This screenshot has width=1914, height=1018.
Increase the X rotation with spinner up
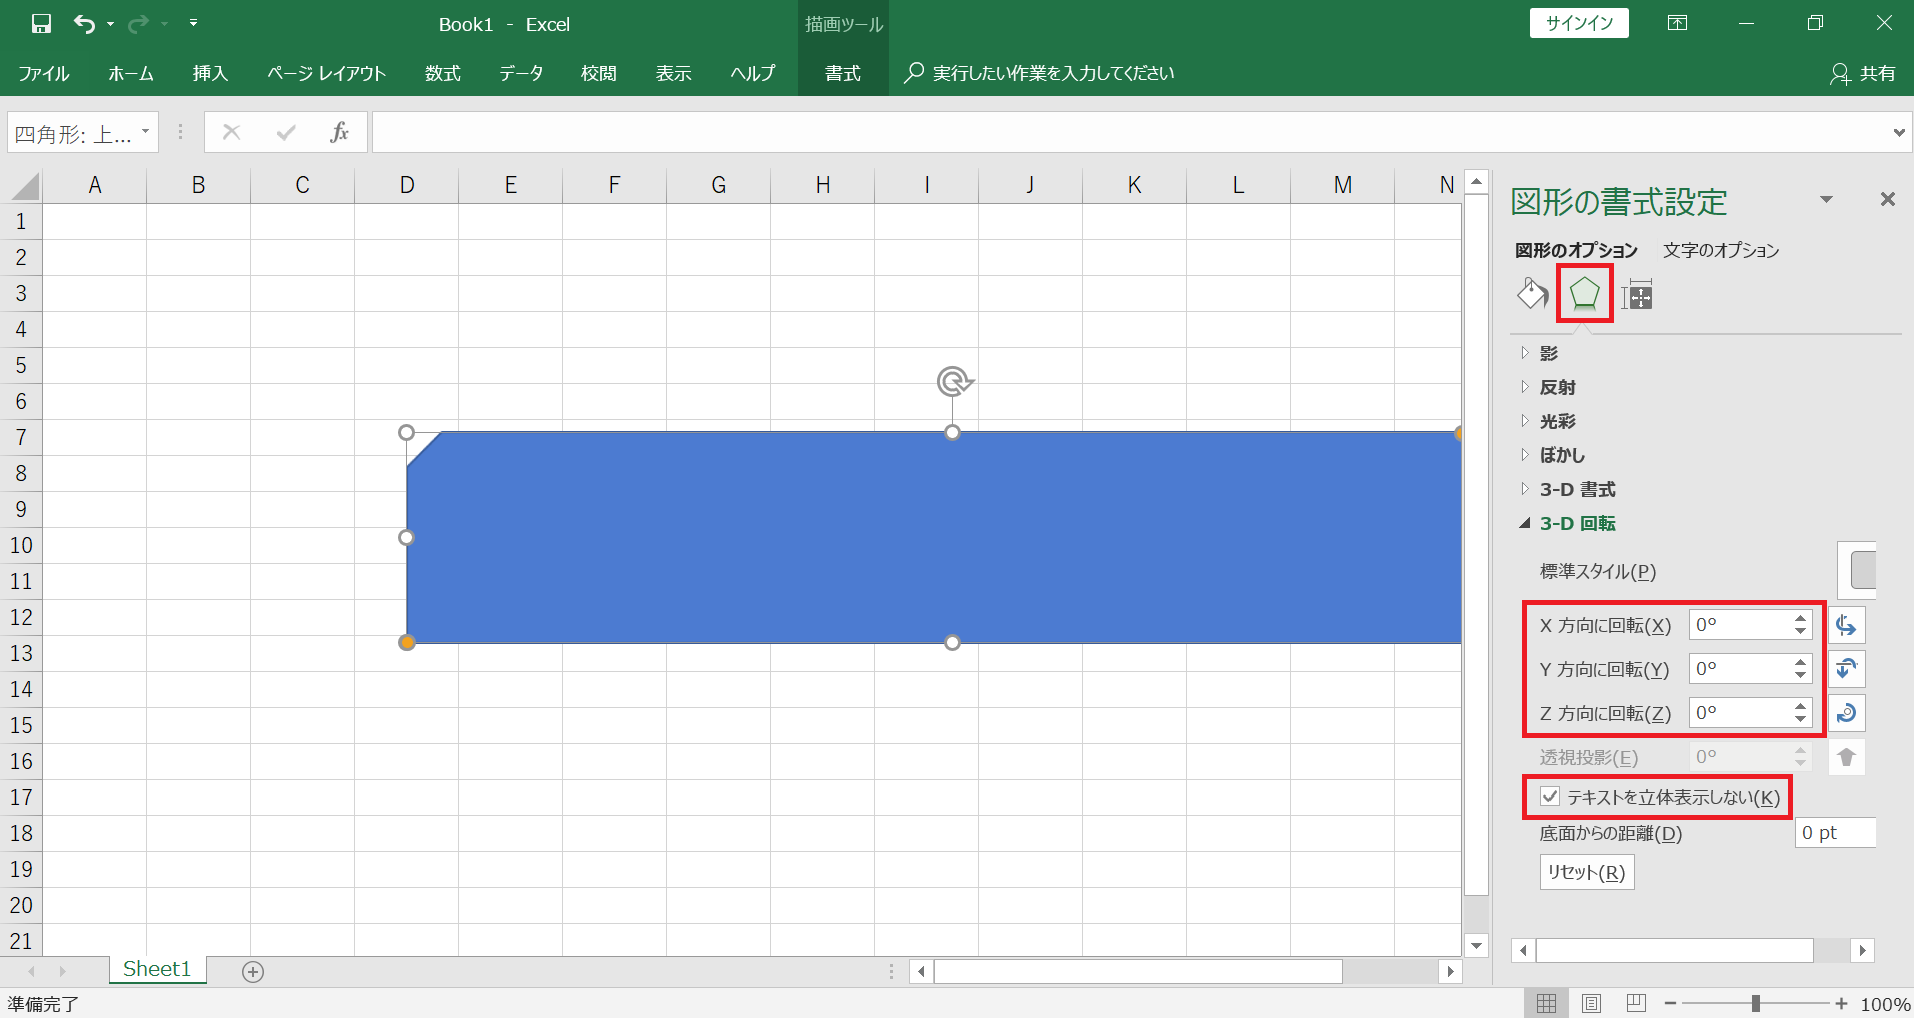tap(1801, 618)
